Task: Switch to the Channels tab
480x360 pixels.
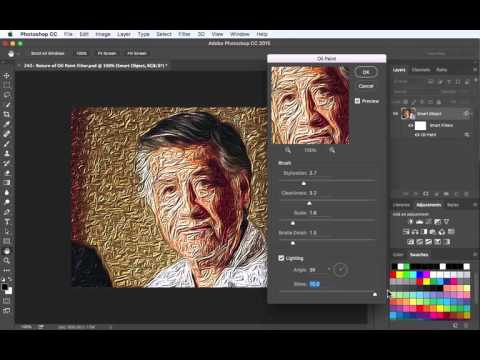Action: (x=421, y=70)
